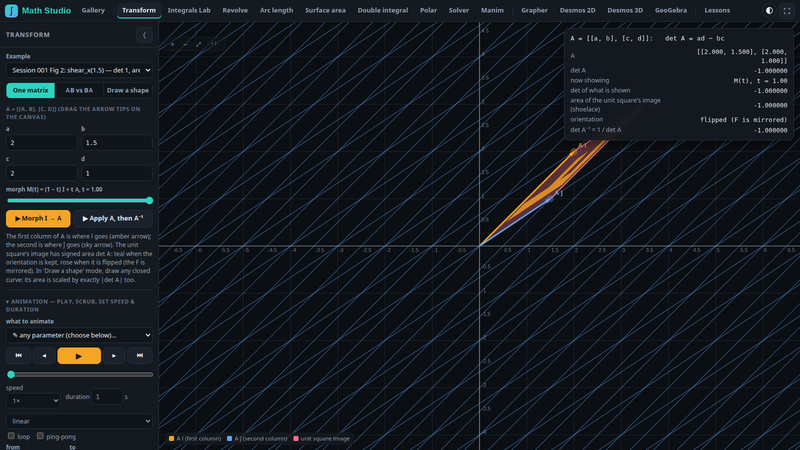Zoom out of the canvas with the minus icon
The image size is (800, 450).
(185, 44)
